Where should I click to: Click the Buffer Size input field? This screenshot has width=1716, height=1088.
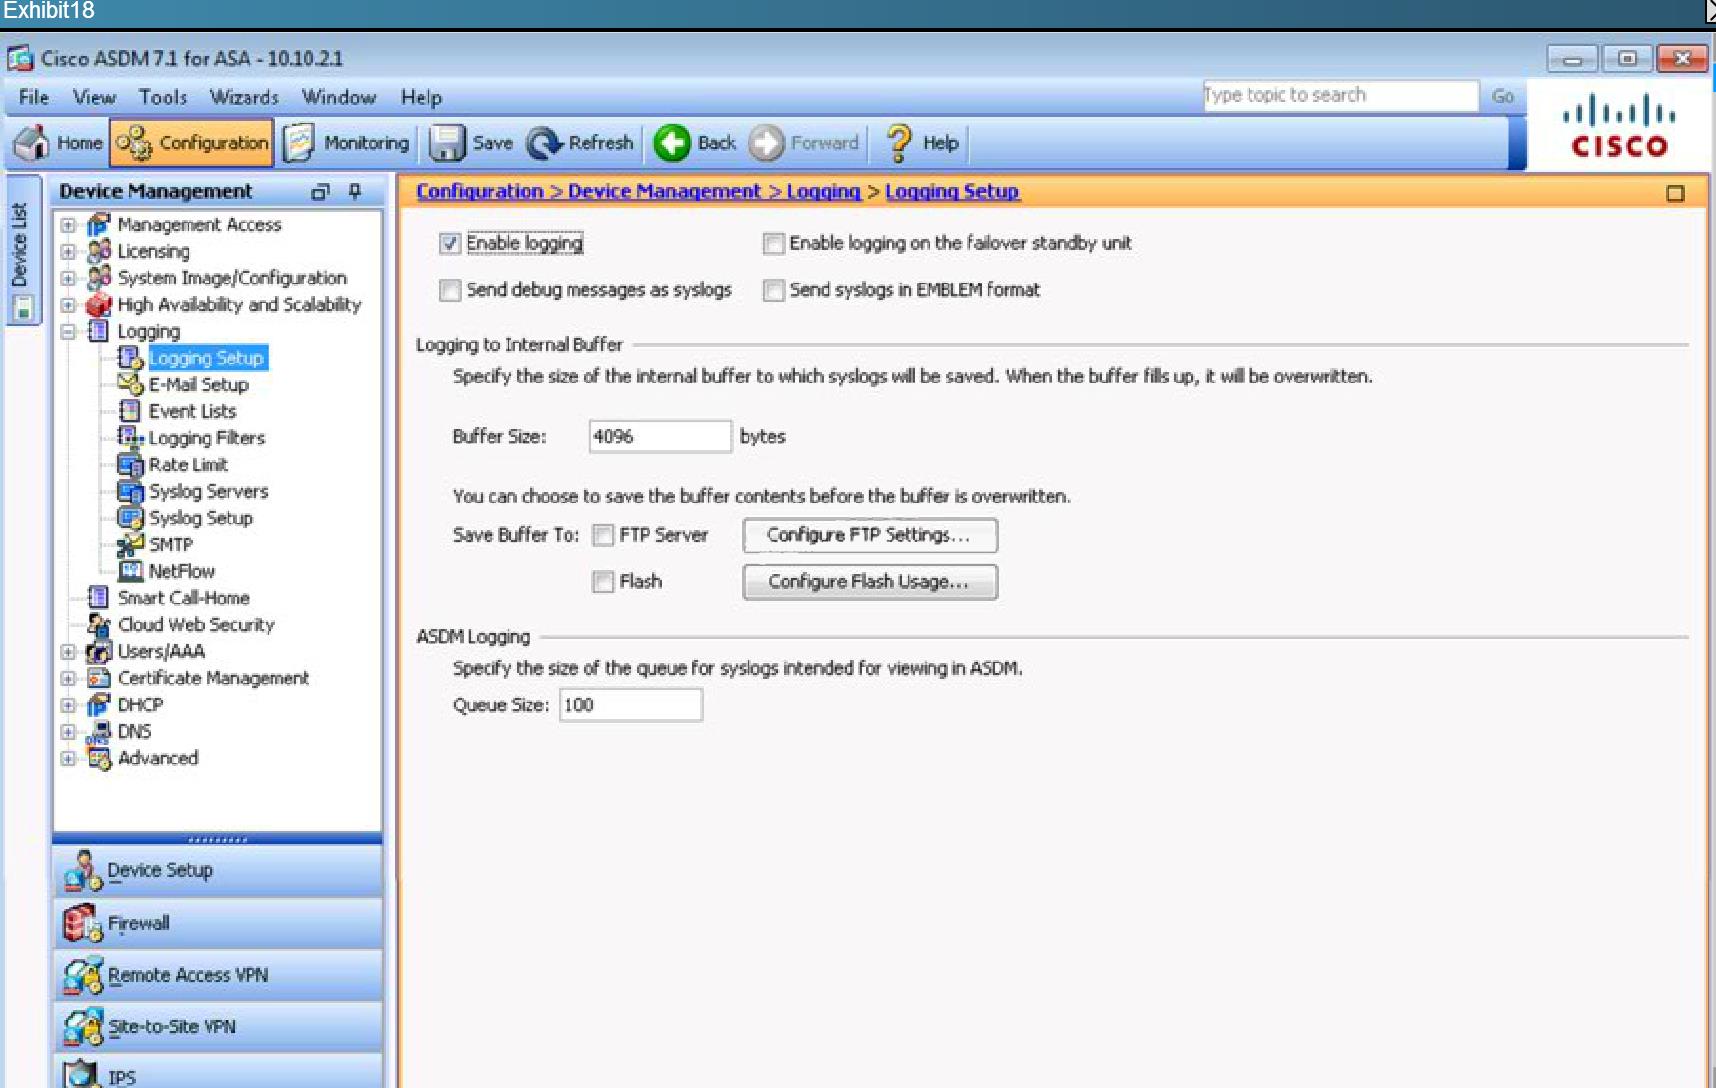coord(660,436)
